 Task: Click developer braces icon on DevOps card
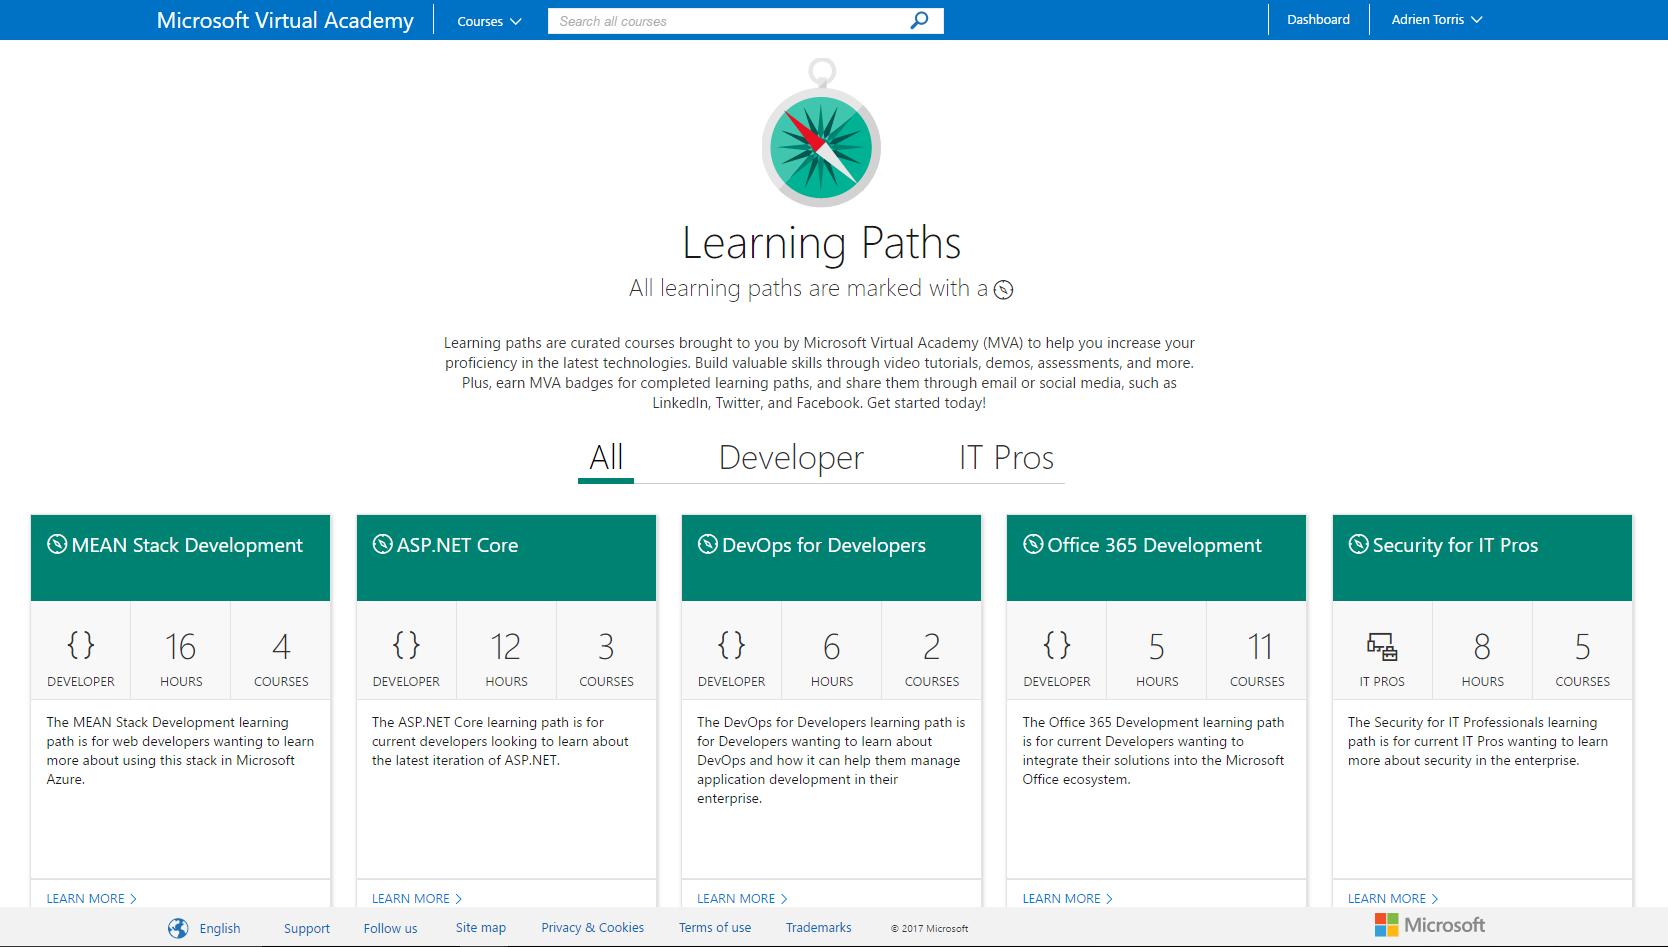coord(731,645)
